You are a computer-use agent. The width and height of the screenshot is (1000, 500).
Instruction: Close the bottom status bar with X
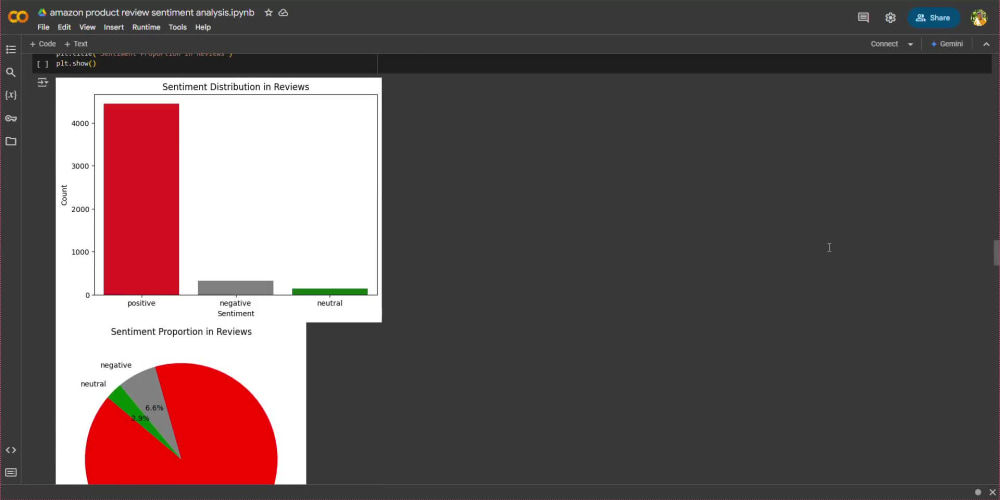pyautogui.click(x=992, y=492)
